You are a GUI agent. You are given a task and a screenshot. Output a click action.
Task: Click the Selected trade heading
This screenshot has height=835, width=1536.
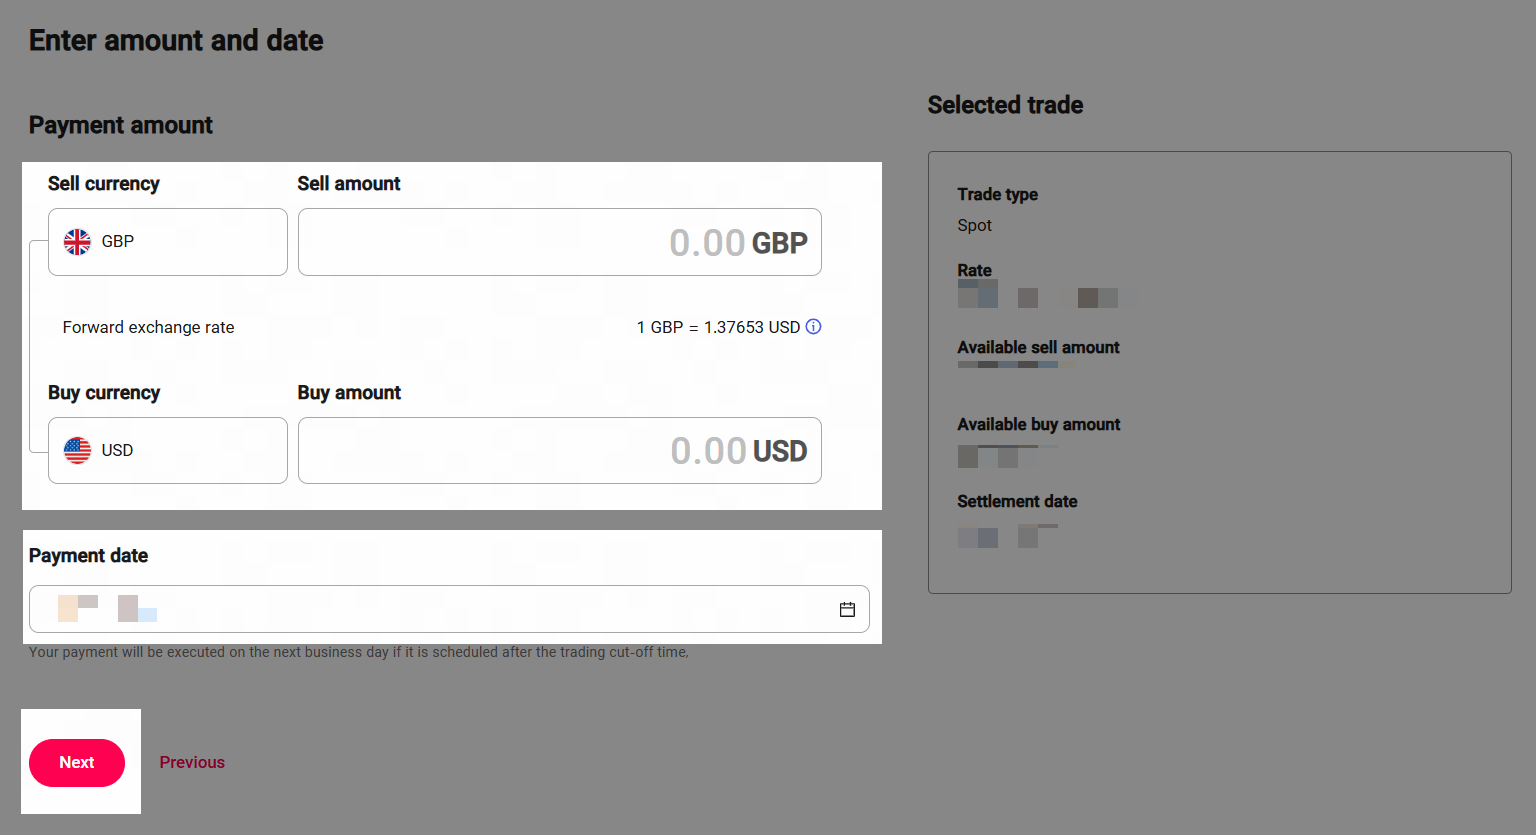(1005, 105)
